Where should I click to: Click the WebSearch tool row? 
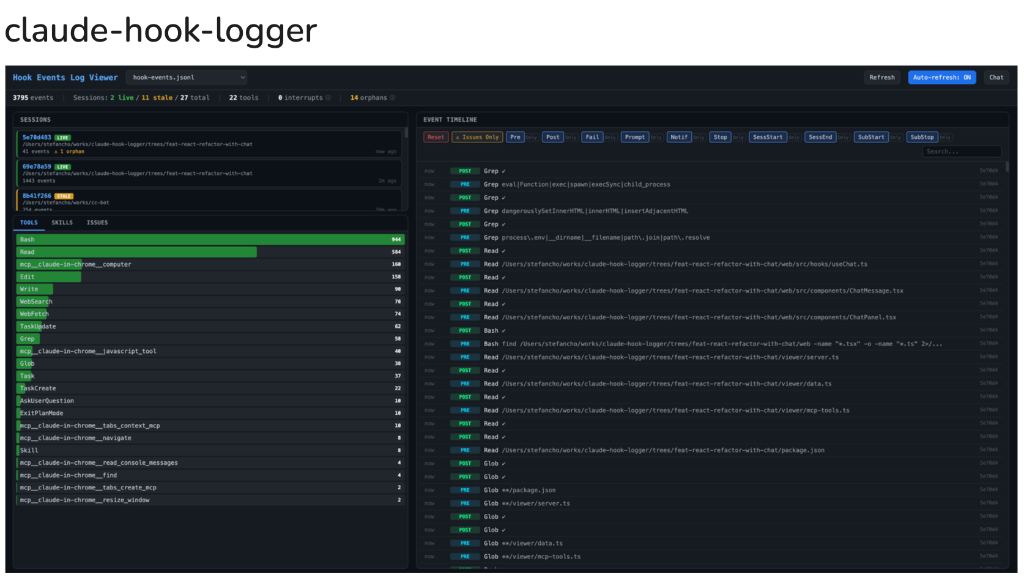coord(210,302)
